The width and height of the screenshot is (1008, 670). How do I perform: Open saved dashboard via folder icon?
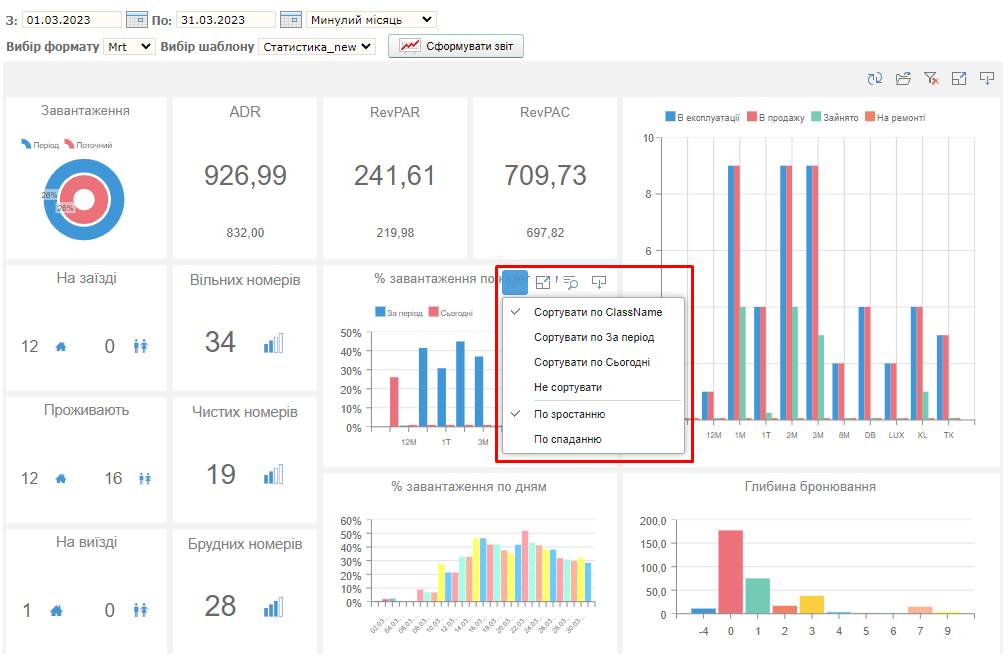tap(903, 79)
